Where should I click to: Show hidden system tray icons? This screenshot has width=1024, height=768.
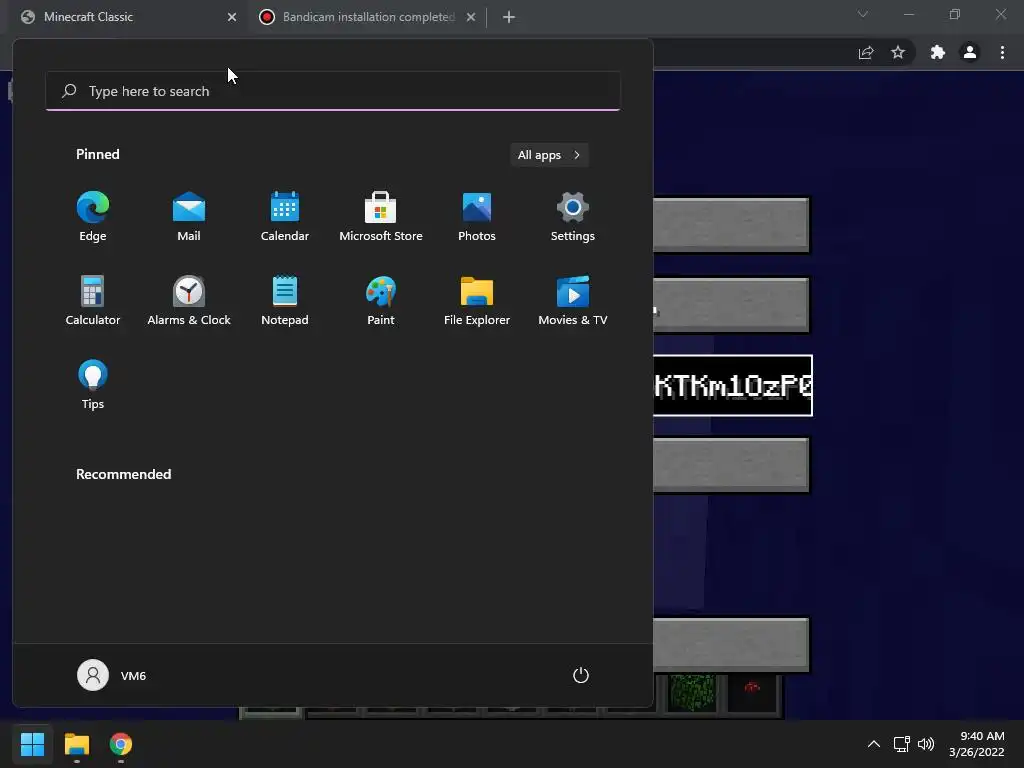pyautogui.click(x=874, y=744)
